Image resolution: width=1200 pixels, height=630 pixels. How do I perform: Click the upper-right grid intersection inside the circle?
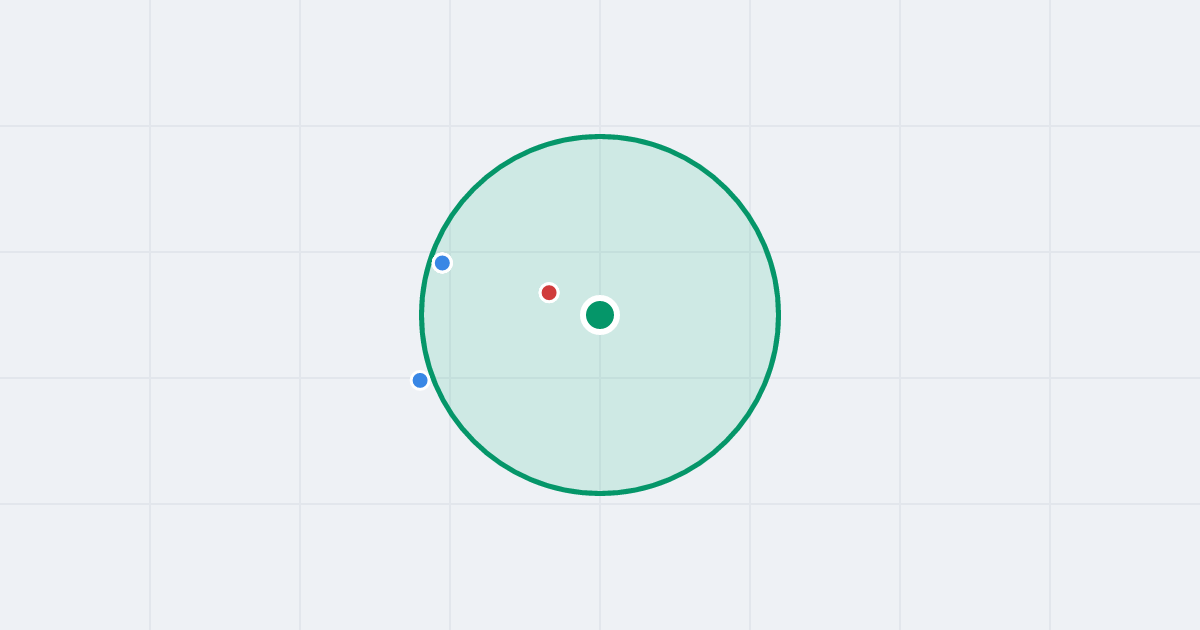pos(750,252)
